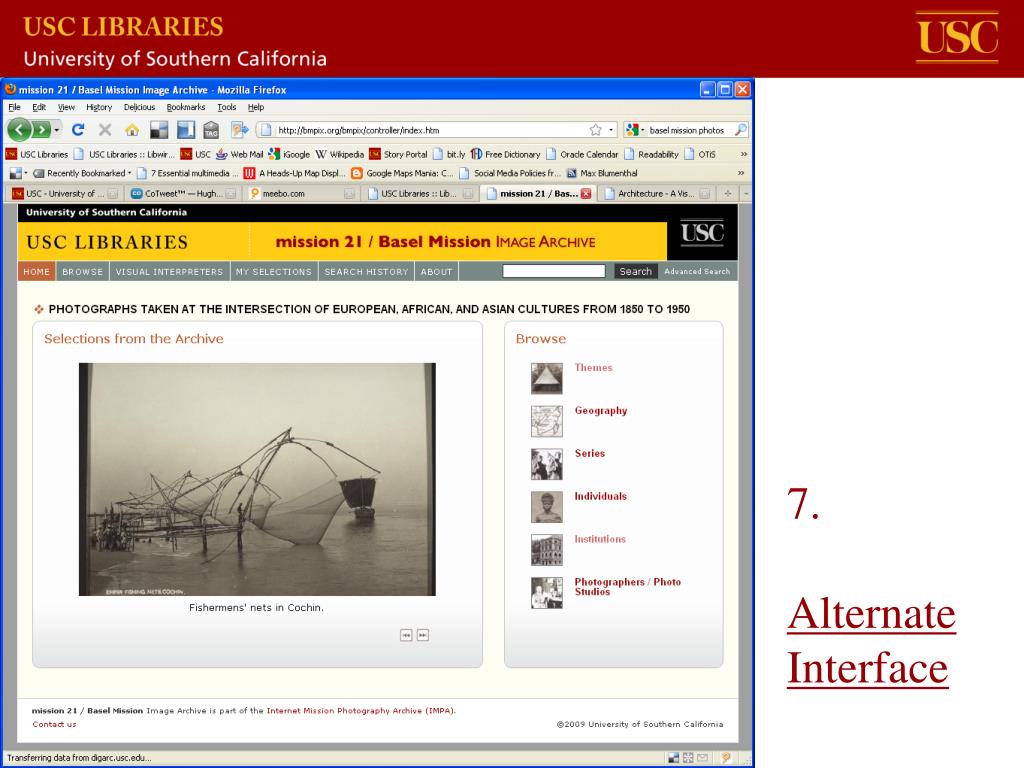Open the Free Dictionary bookmark
This screenshot has height=768, width=1024.
pyautogui.click(x=505, y=154)
